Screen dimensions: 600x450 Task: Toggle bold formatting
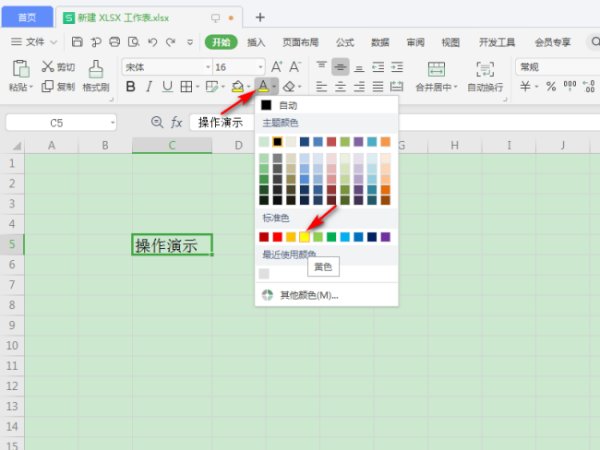pyautogui.click(x=130, y=86)
